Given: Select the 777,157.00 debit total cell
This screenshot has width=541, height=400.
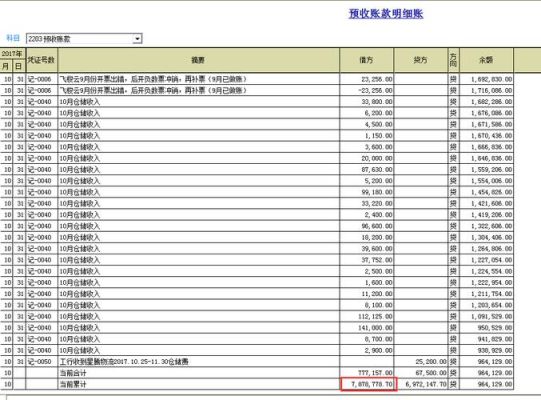Looking at the screenshot, I should [366, 373].
